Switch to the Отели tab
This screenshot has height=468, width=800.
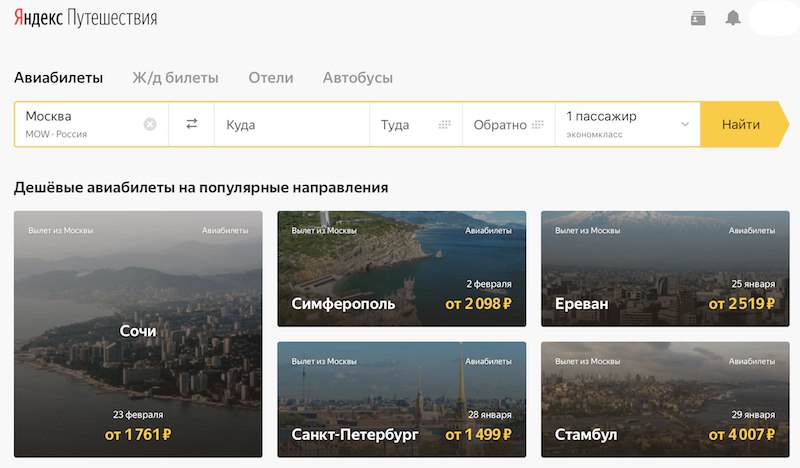click(270, 78)
